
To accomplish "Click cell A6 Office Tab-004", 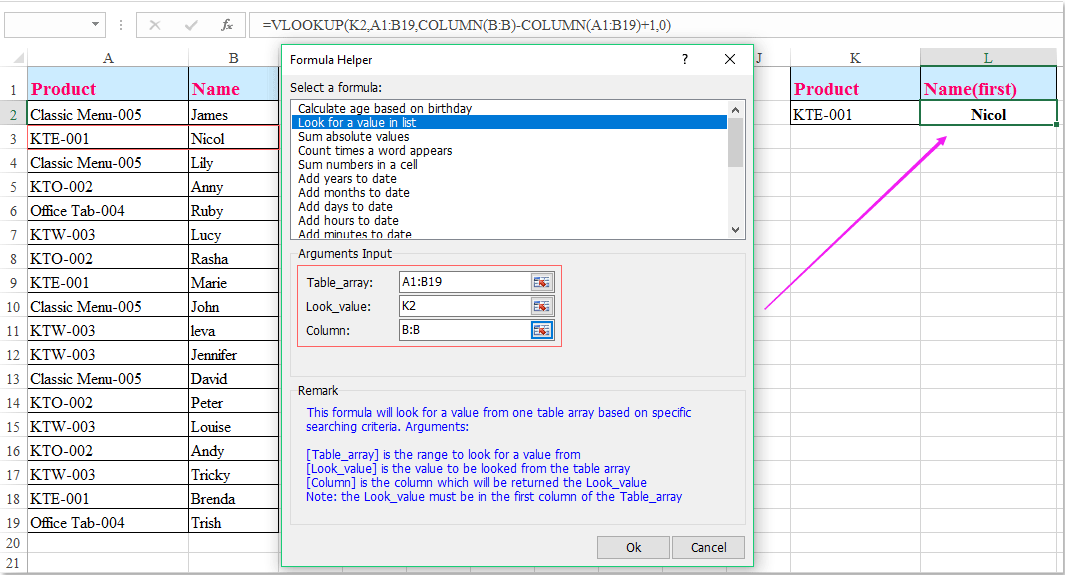I will (x=108, y=210).
